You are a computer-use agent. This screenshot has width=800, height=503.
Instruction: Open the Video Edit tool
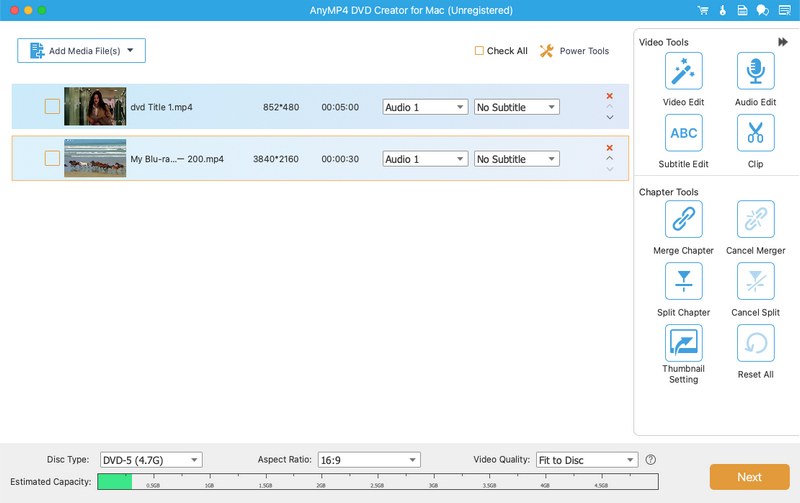(683, 71)
